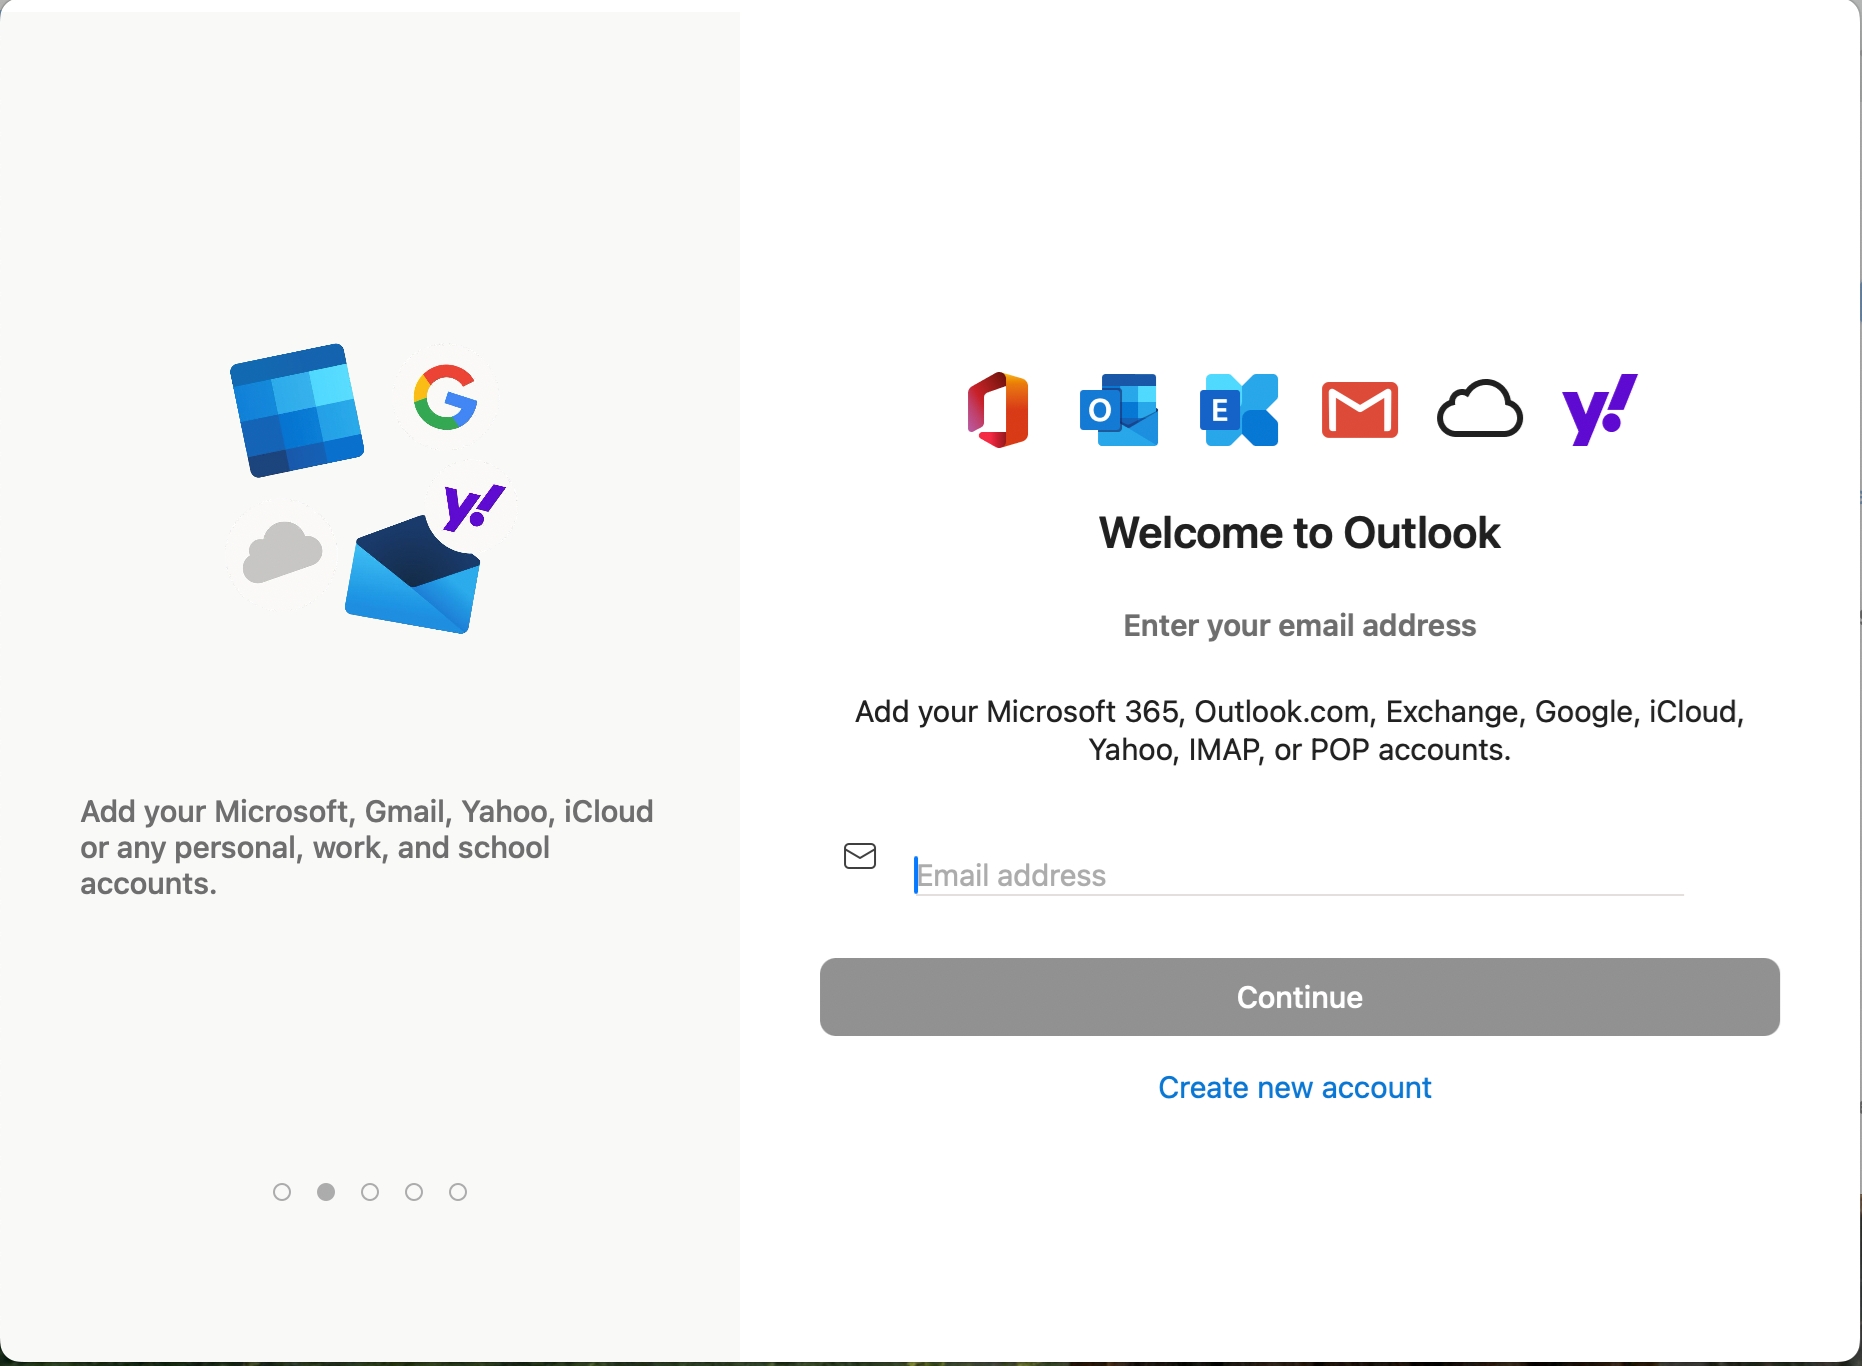Select the iCloud outline cloud icon

1479,410
